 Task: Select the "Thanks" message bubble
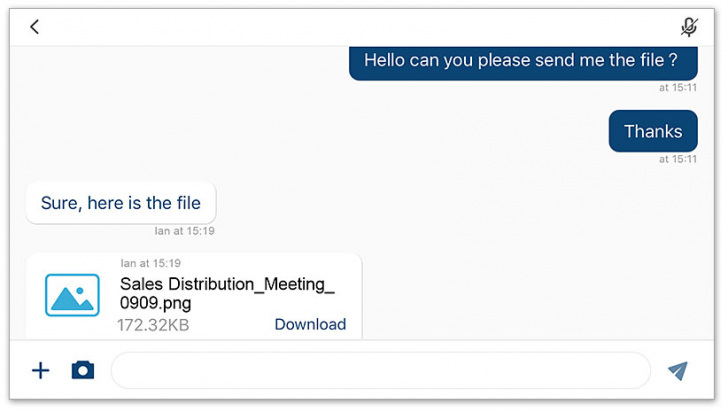pos(652,131)
